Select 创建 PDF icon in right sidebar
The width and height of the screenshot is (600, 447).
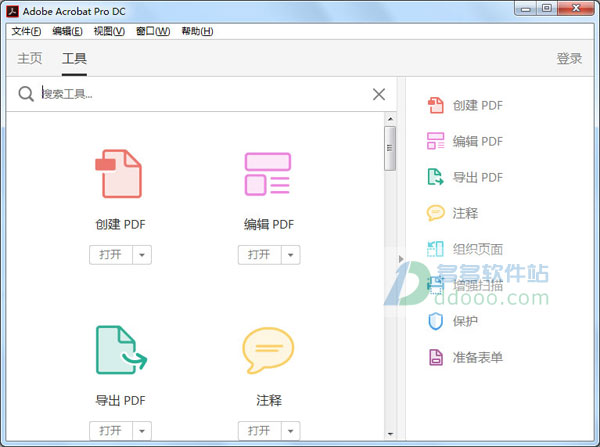pos(435,105)
